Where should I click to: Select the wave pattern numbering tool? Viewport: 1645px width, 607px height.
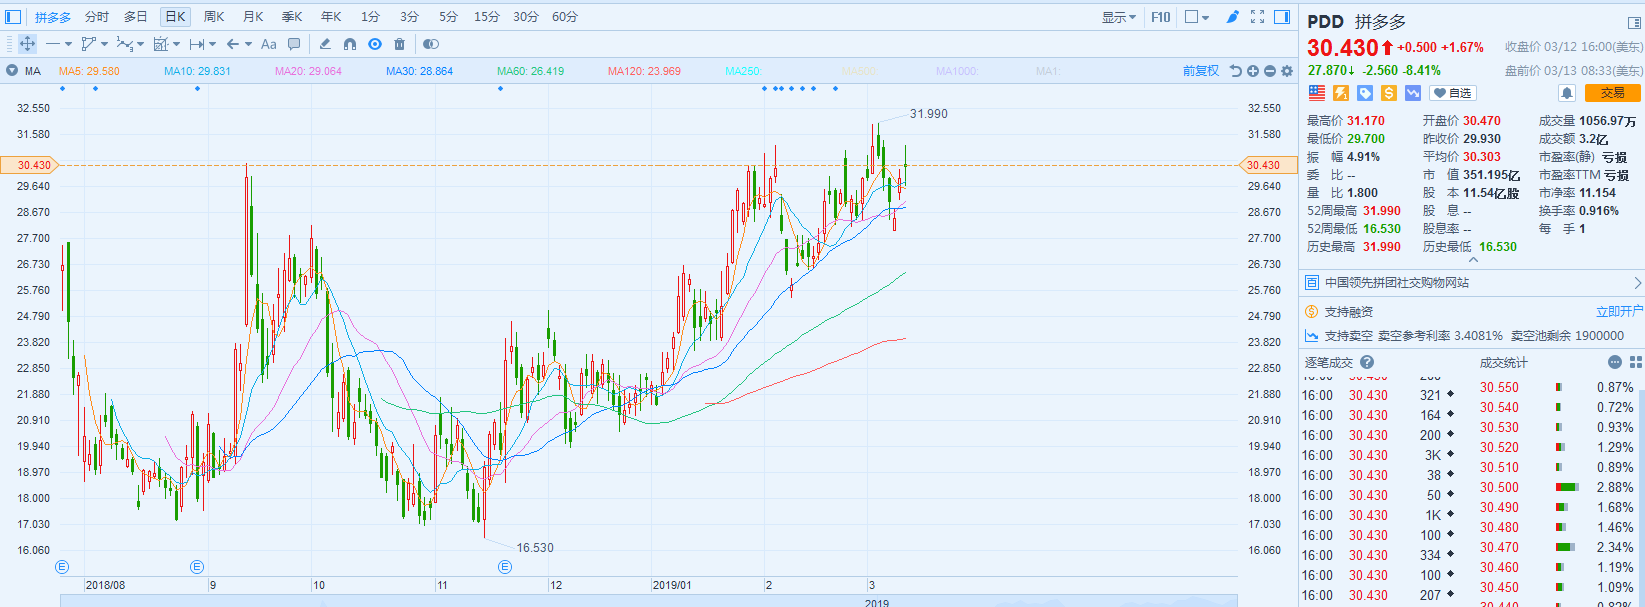[x=124, y=44]
